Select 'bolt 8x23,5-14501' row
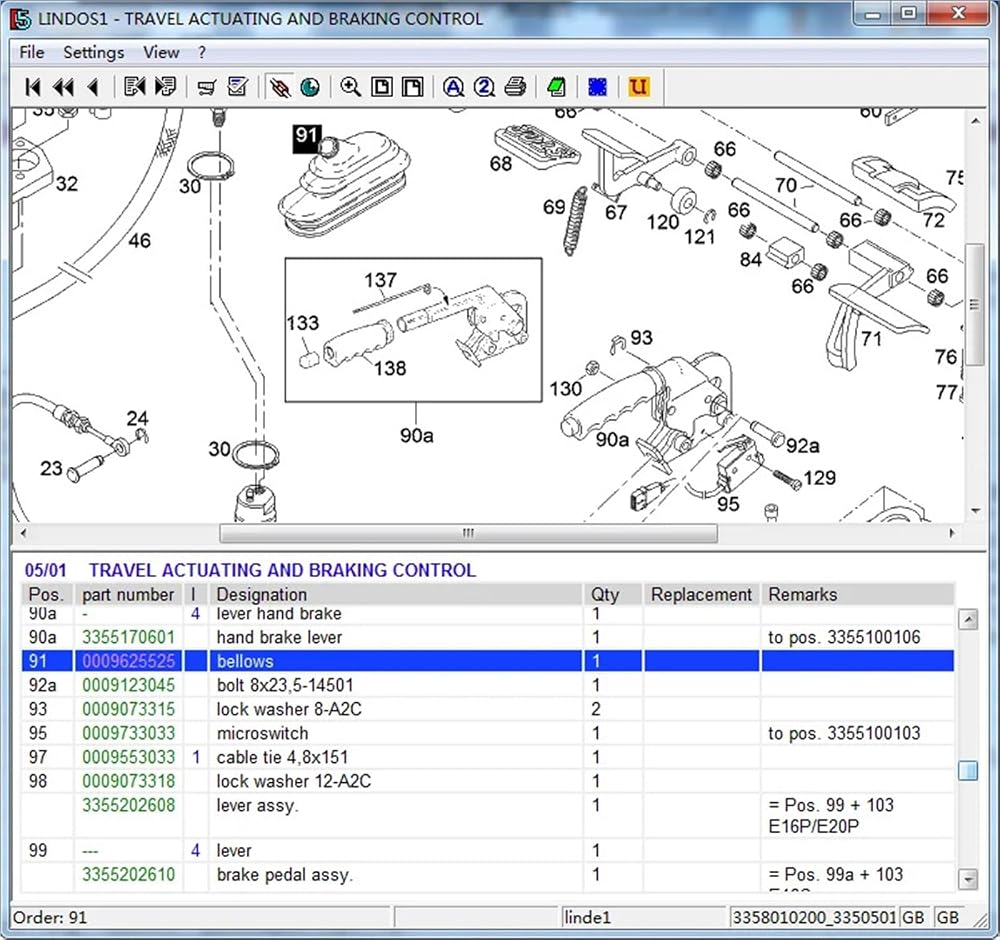The image size is (1000, 940). tap(488, 685)
